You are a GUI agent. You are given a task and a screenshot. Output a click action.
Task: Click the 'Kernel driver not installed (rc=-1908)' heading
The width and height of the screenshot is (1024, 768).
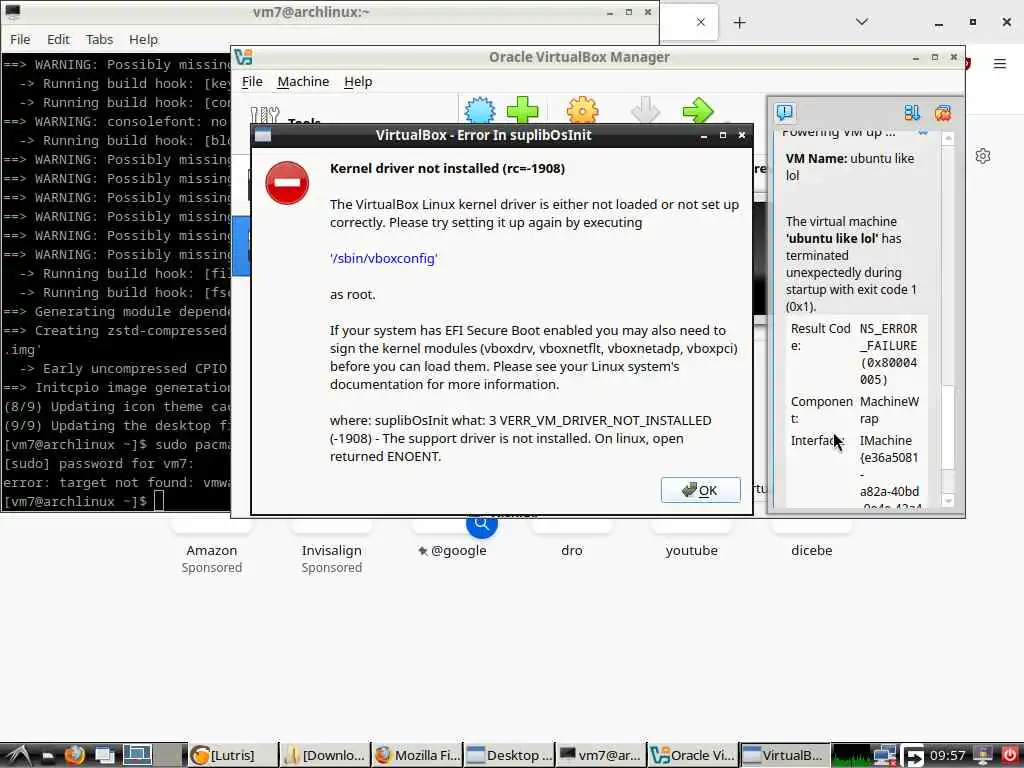(447, 168)
